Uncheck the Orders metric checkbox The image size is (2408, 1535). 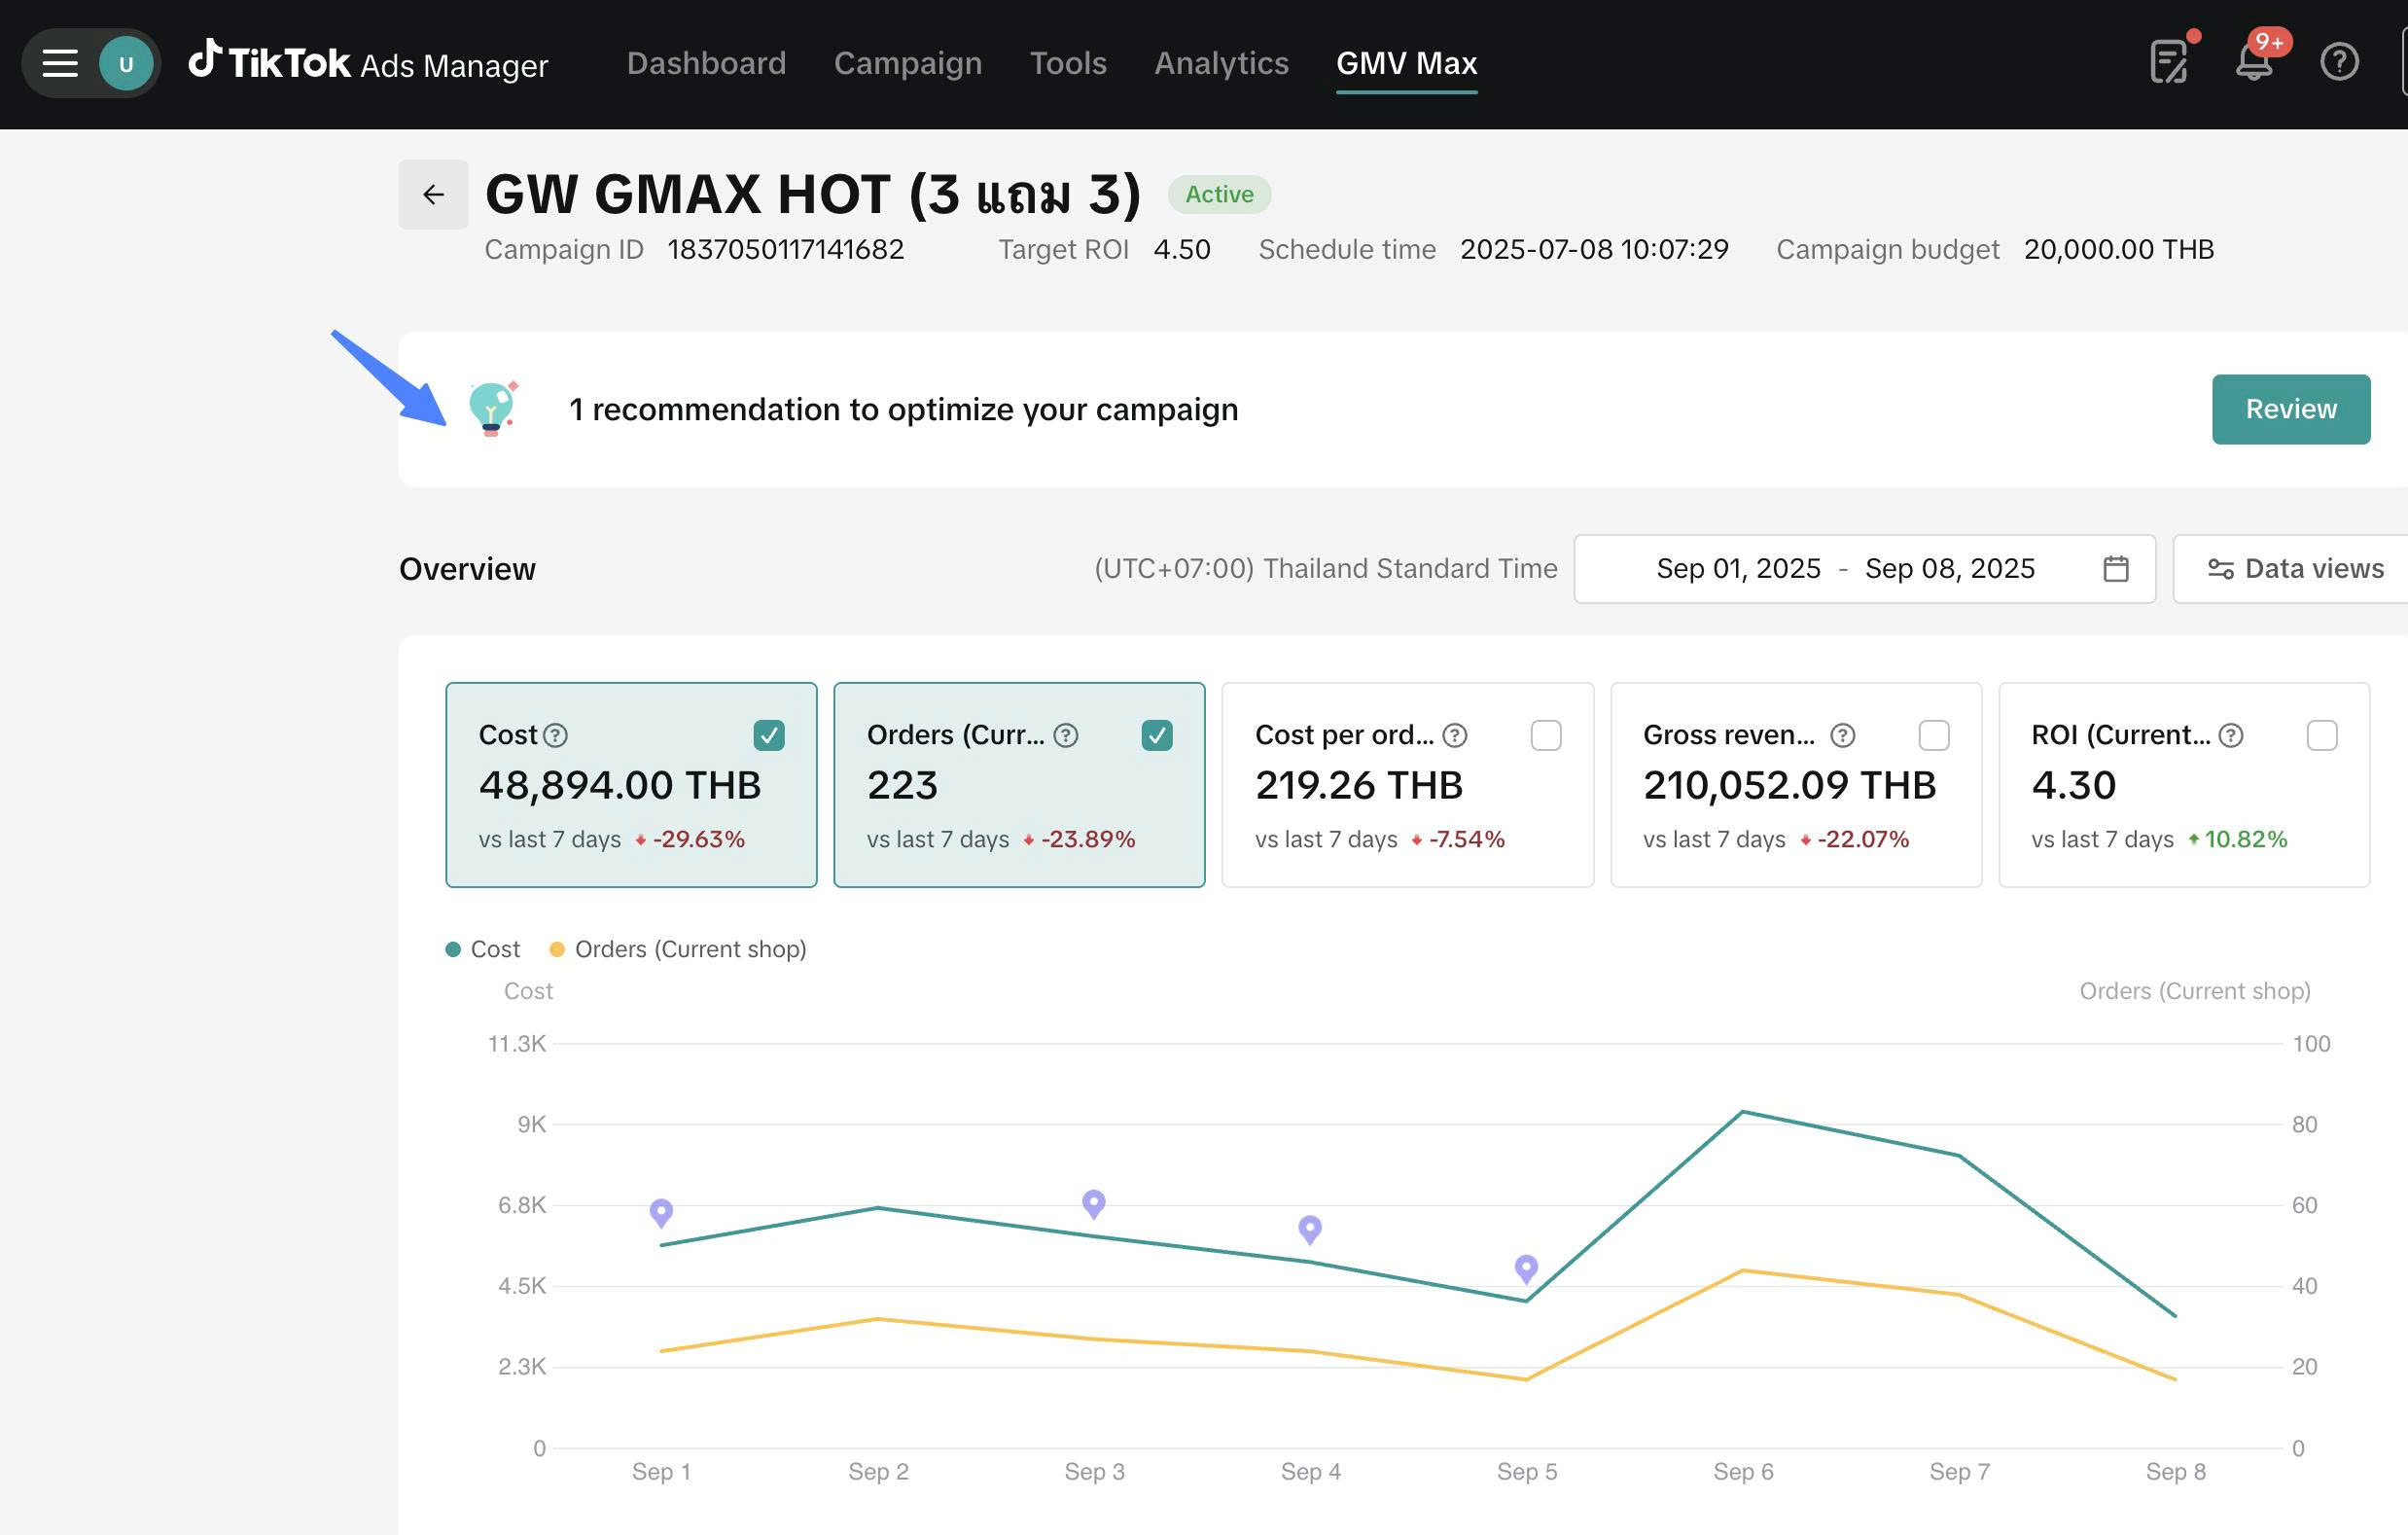click(x=1156, y=735)
